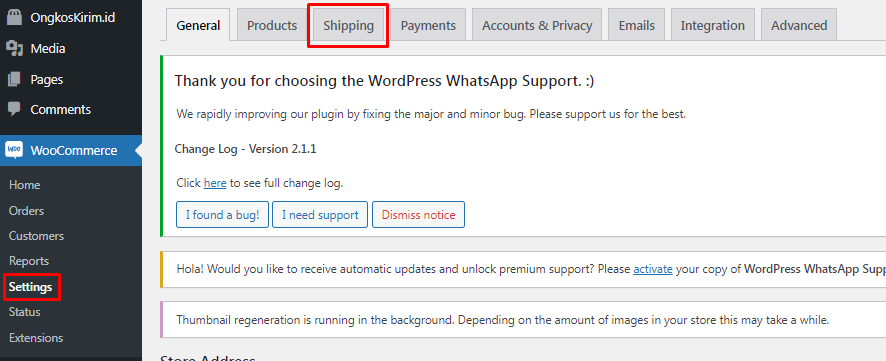Open the Payments tab

(x=428, y=25)
